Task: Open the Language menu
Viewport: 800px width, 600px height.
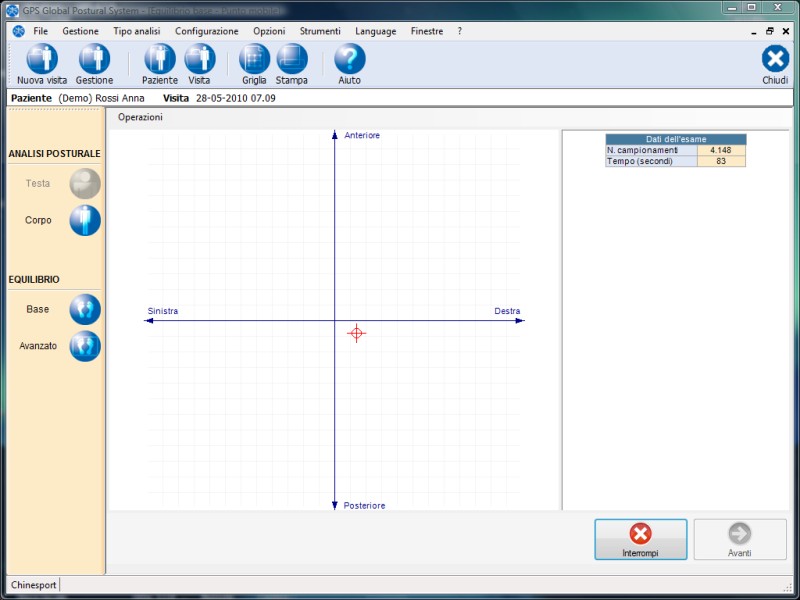Action: point(376,31)
